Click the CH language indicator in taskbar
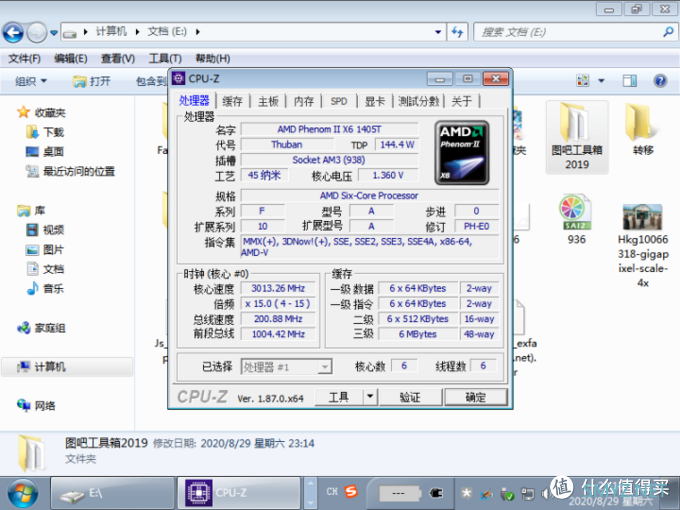Viewport: 680px width, 510px height. 332,492
